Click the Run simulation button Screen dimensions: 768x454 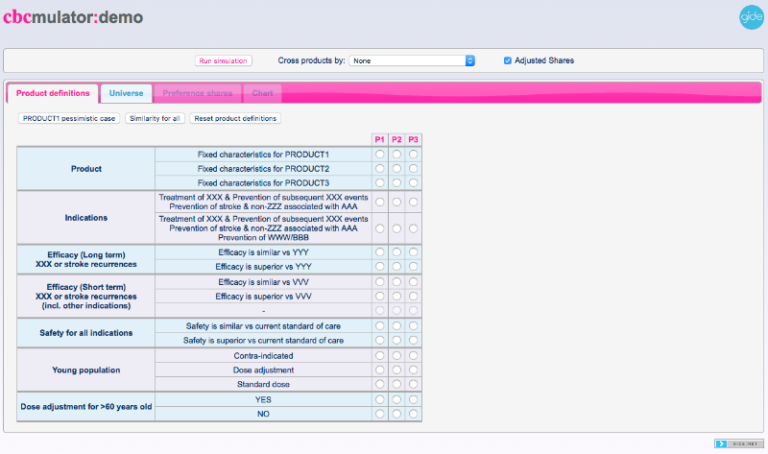(x=223, y=60)
